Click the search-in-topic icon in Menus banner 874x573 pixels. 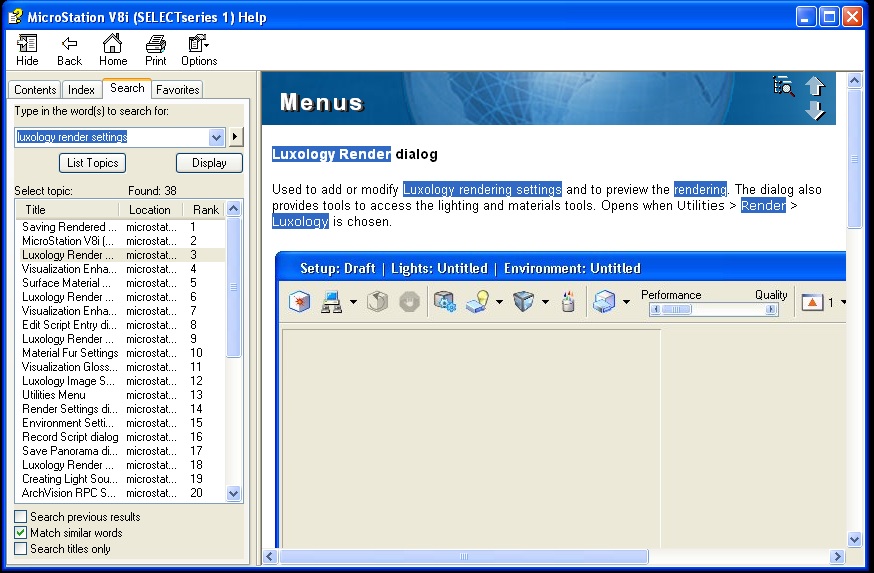point(783,86)
